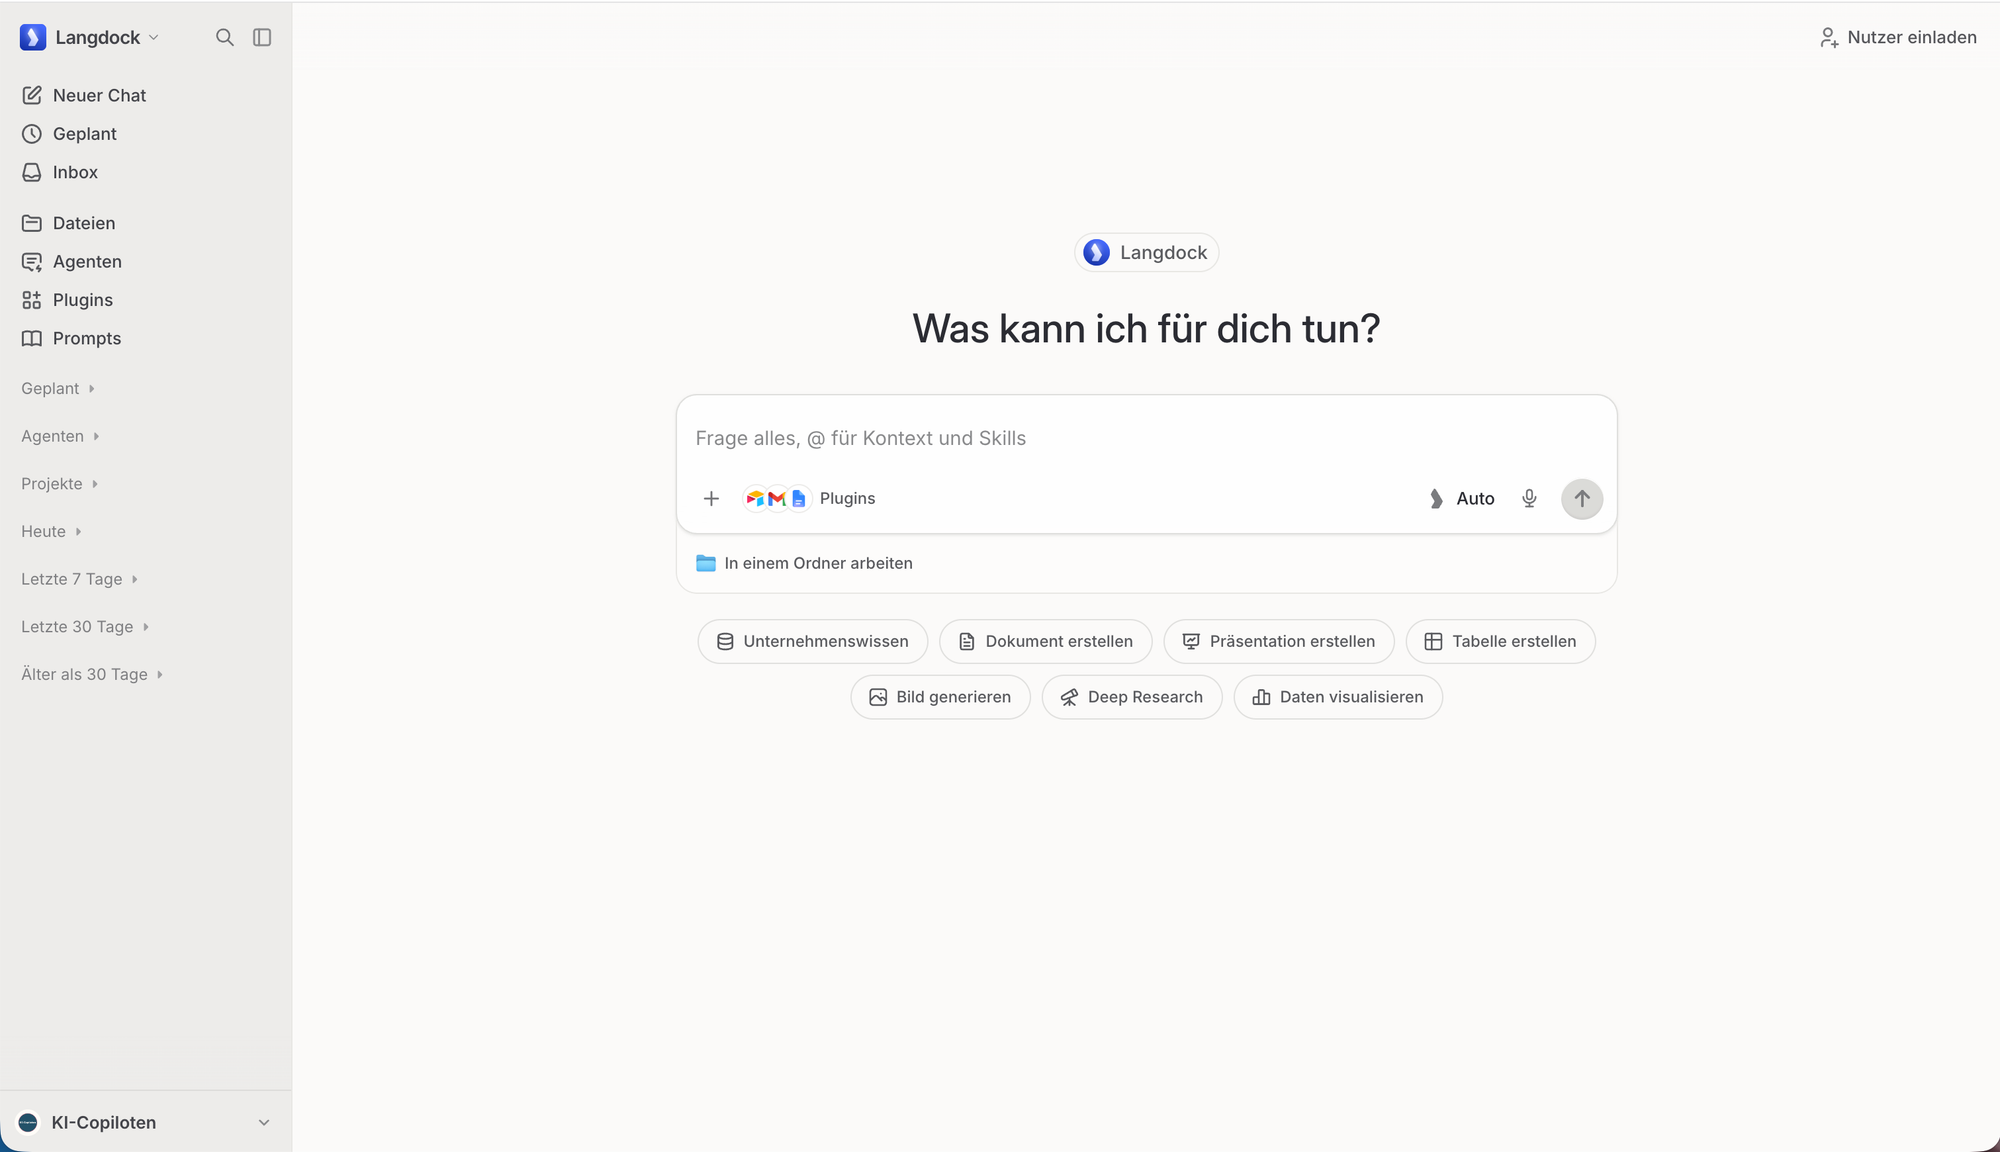
Task: Expand the Geplant sidebar section
Action: tap(58, 388)
